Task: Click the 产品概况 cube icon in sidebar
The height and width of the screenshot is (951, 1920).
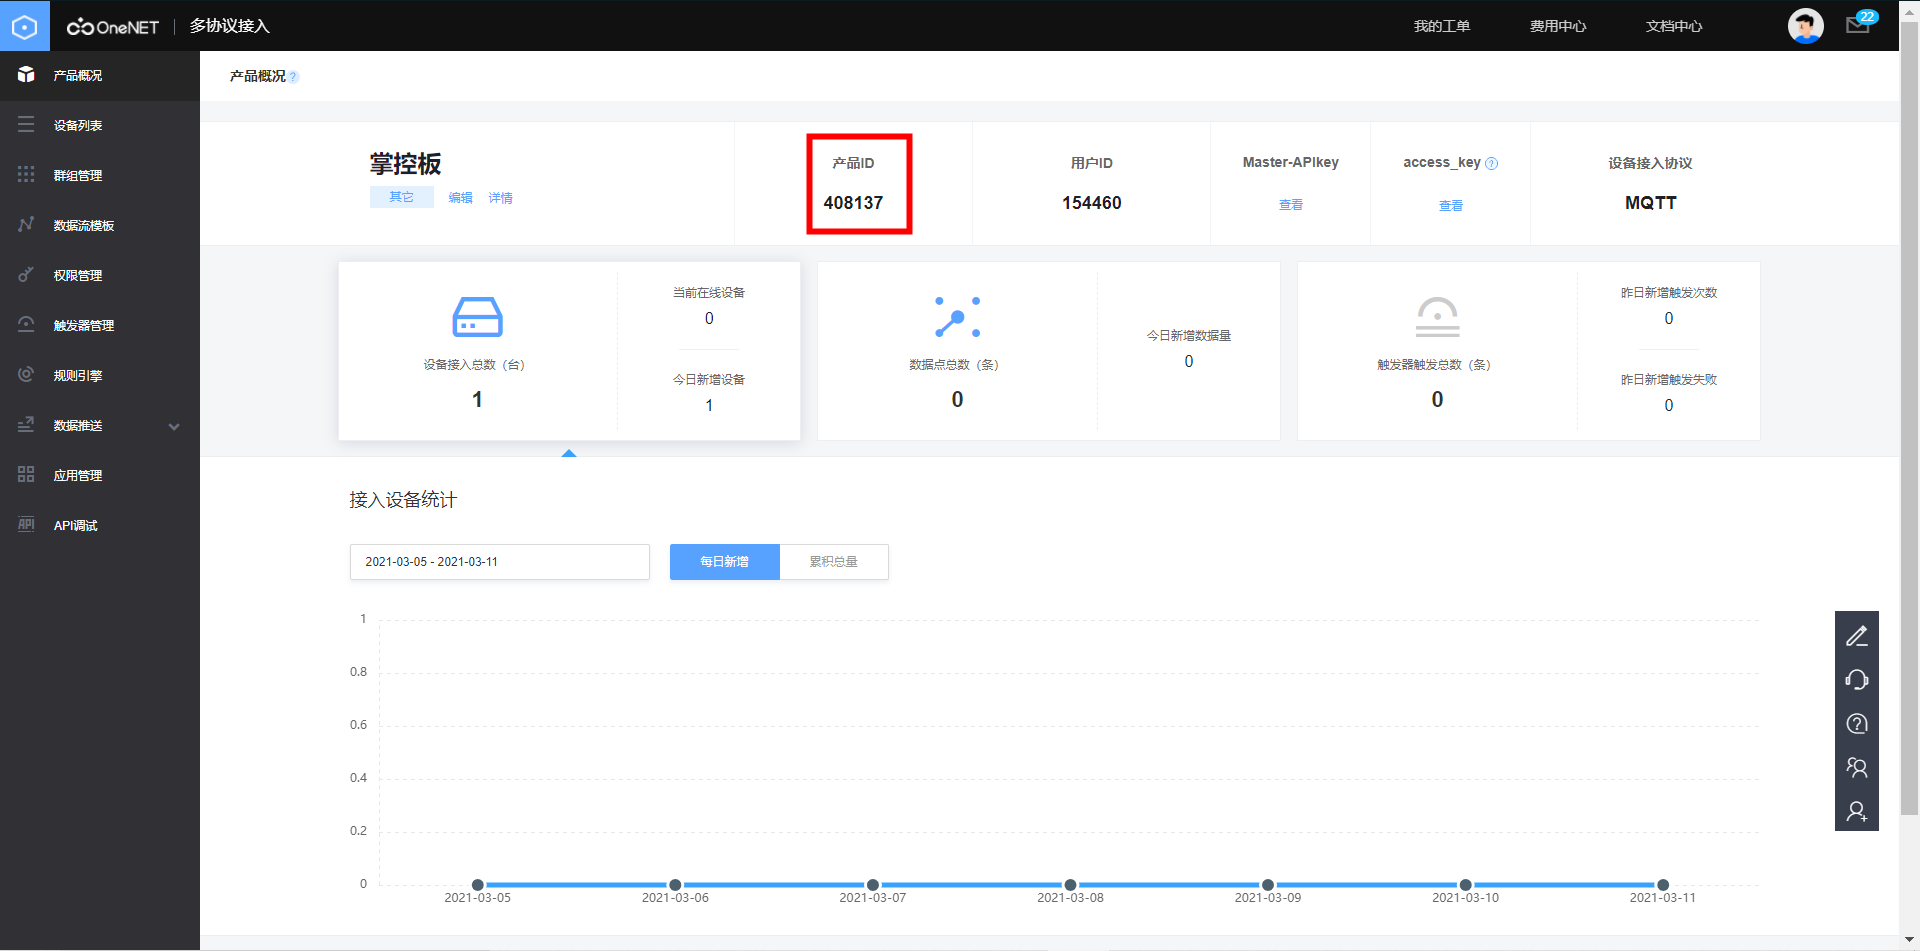Action: (x=26, y=75)
